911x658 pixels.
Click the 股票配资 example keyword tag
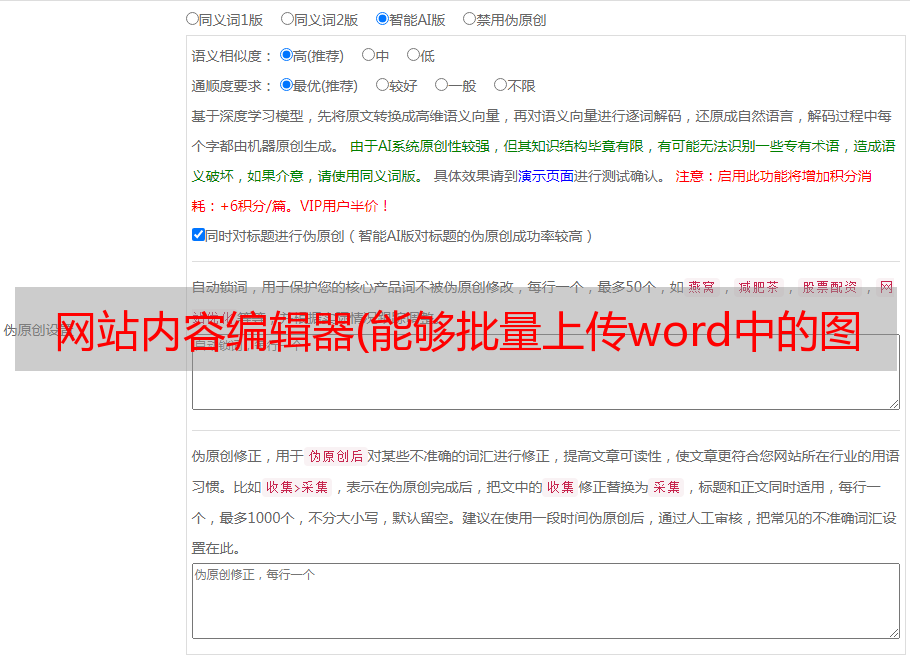click(830, 287)
